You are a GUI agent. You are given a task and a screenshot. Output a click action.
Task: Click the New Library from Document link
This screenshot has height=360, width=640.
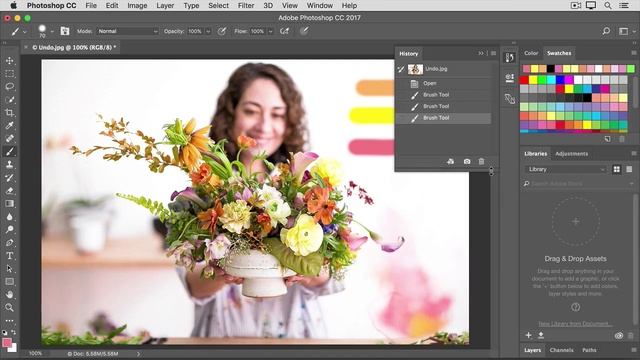(x=575, y=324)
